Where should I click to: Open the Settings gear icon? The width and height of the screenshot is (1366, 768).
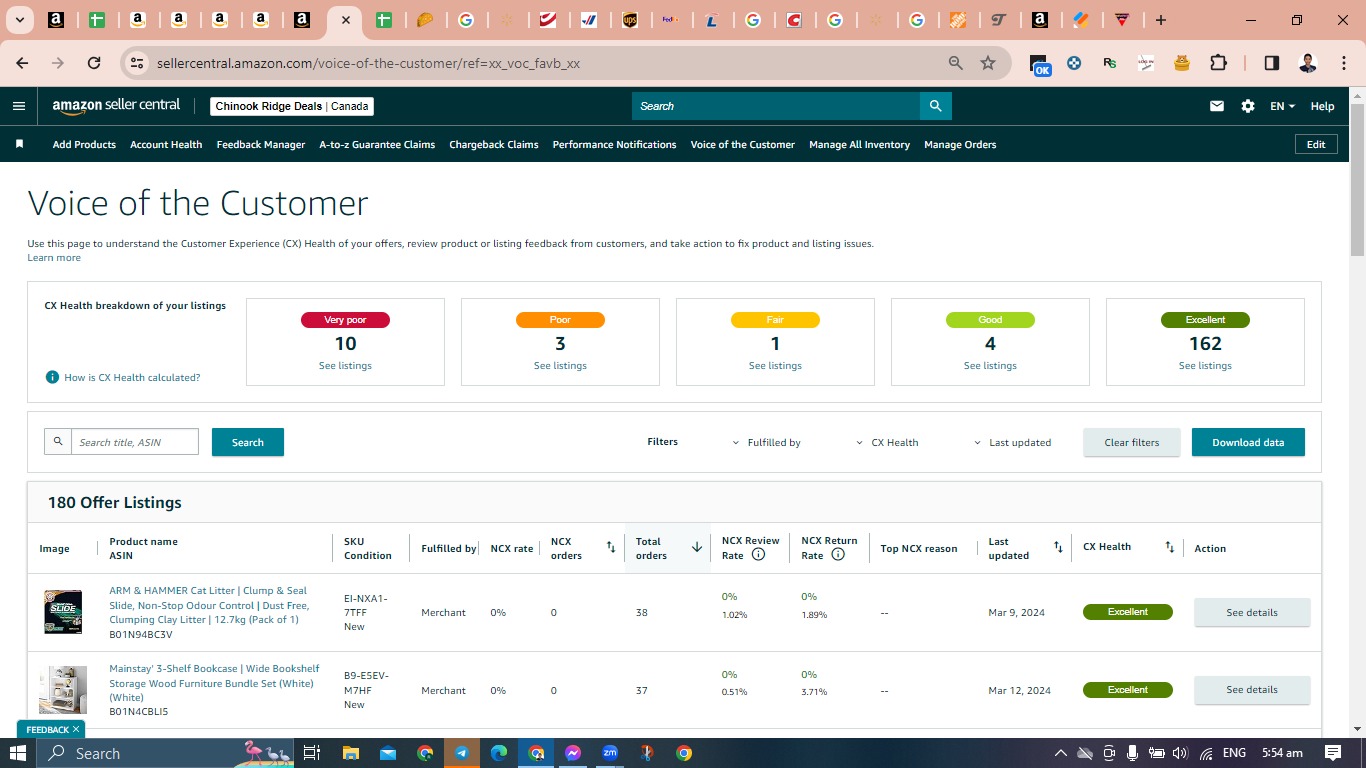click(1248, 106)
